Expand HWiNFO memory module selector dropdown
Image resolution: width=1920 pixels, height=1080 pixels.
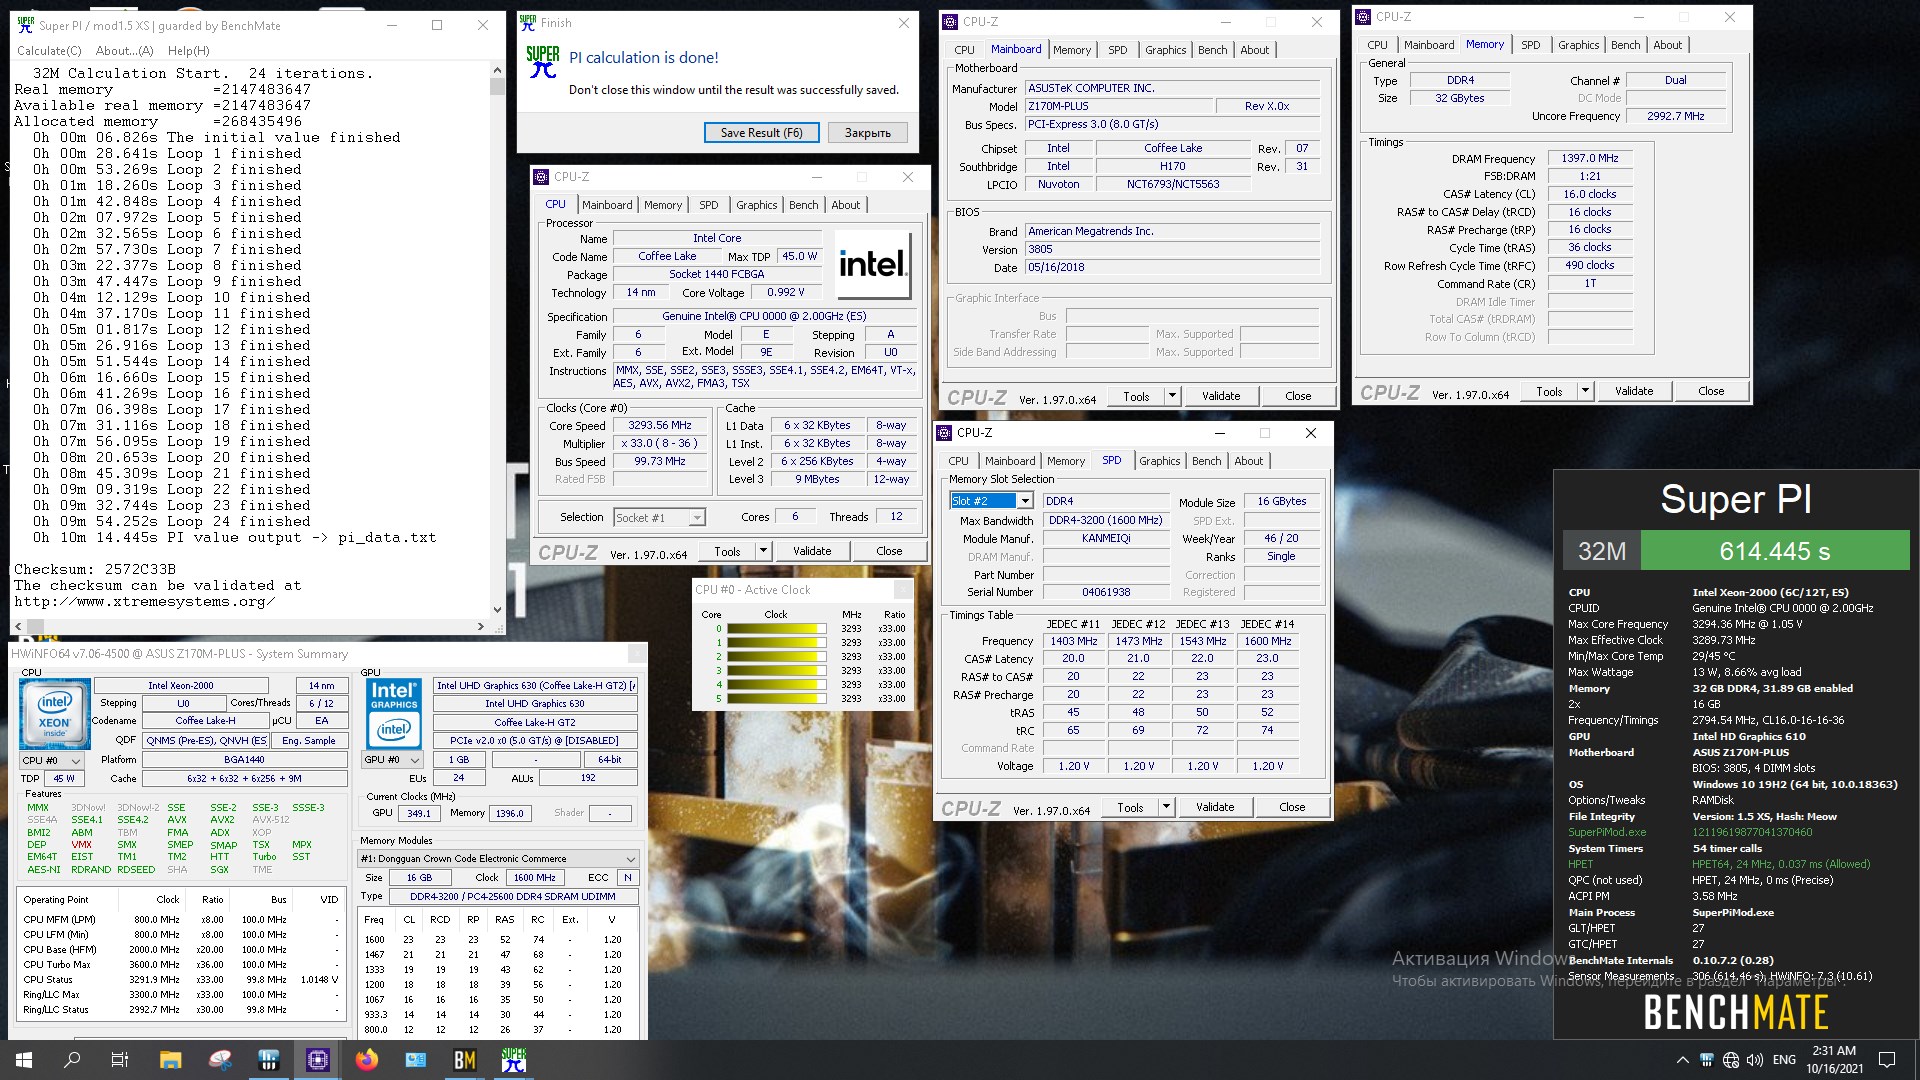tap(630, 859)
